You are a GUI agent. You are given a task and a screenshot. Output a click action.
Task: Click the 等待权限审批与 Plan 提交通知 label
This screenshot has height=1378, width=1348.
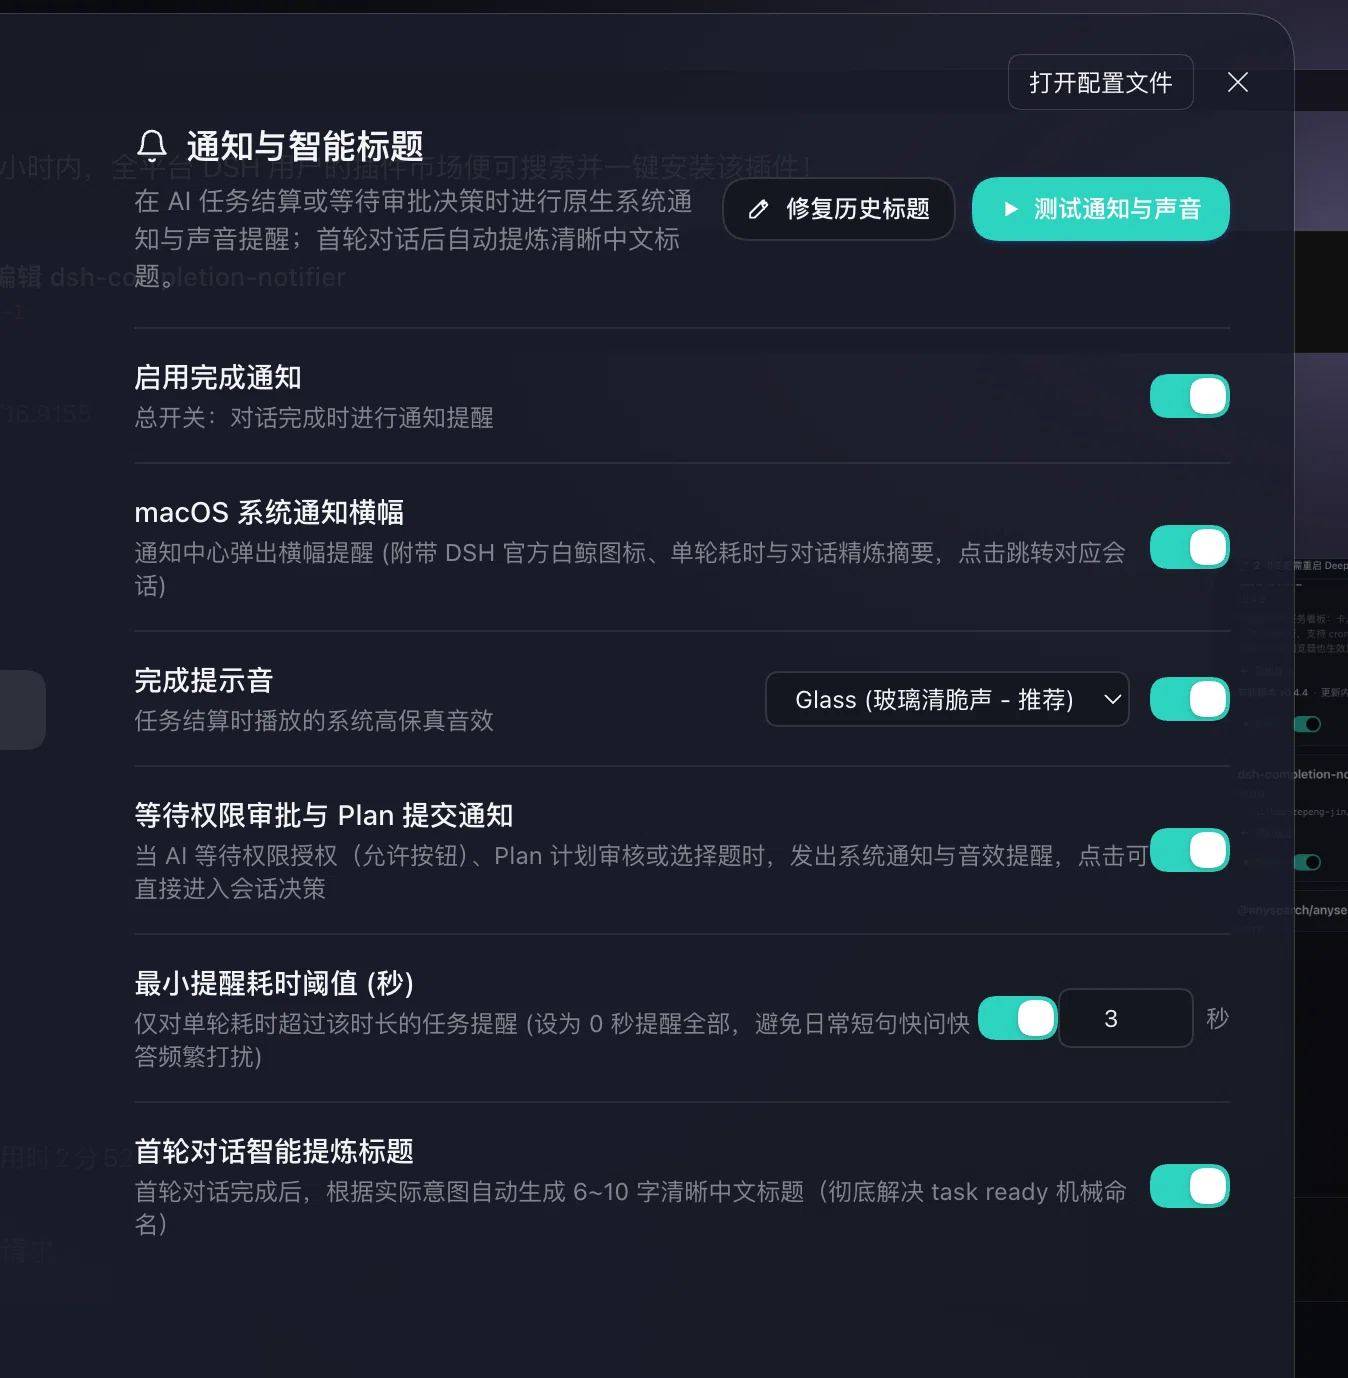[x=324, y=815]
